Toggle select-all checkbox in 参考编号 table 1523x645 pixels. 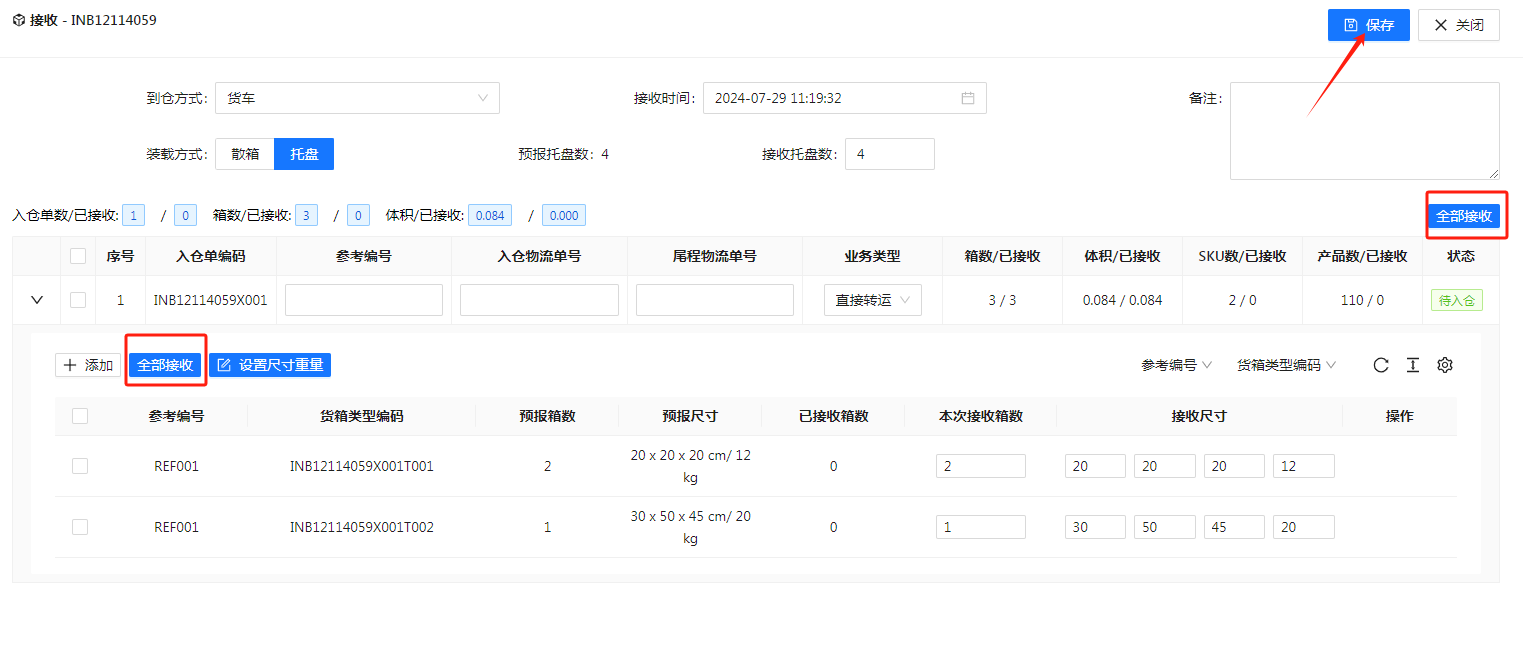pos(80,416)
